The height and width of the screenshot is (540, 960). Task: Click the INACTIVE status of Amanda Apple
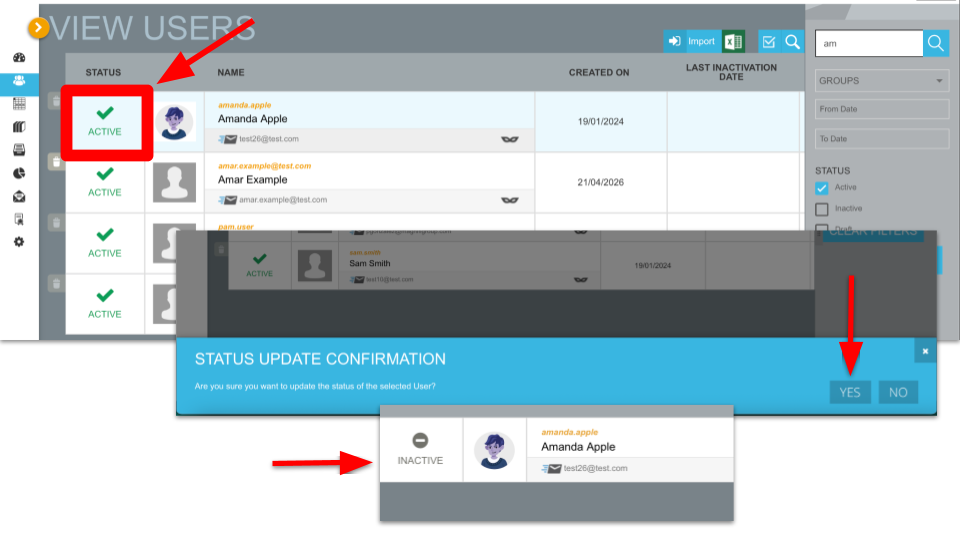(x=420, y=450)
